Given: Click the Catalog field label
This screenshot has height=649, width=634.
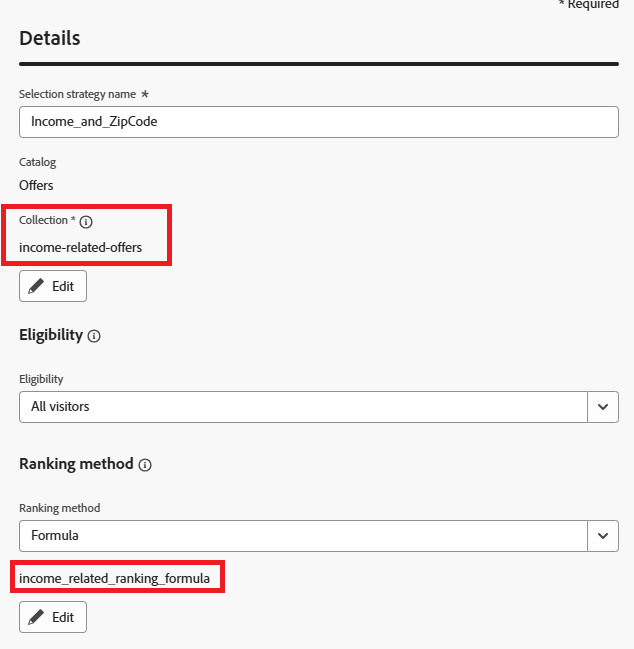Looking at the screenshot, I should click(x=38, y=161).
